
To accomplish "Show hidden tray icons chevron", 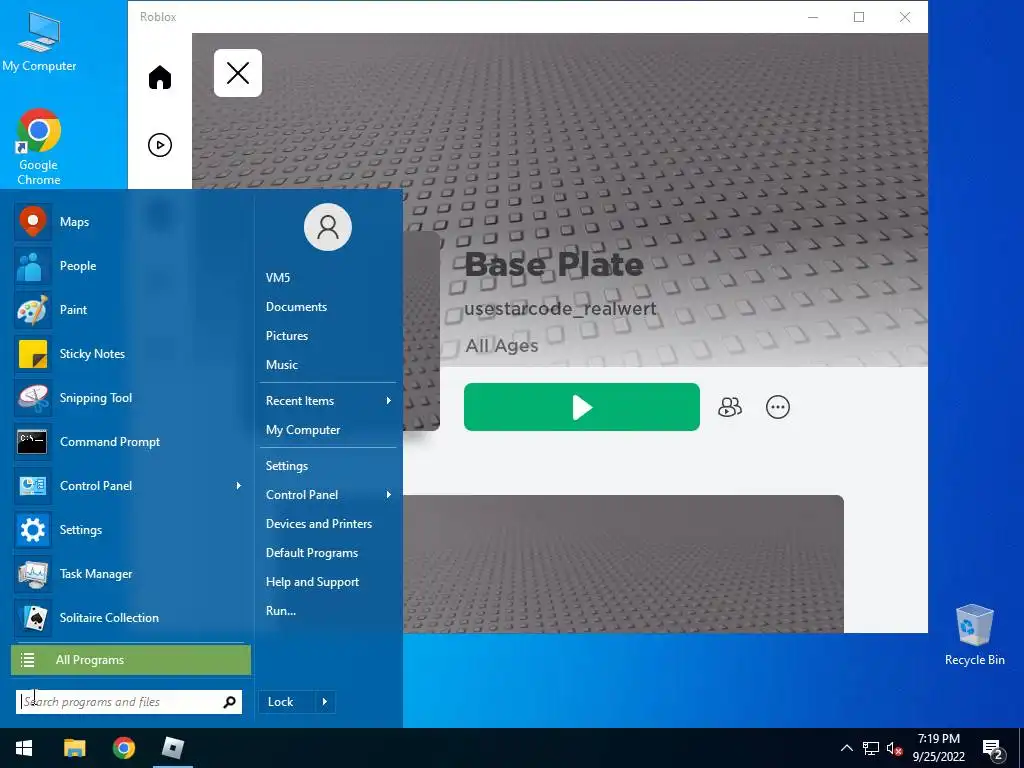I will click(846, 748).
